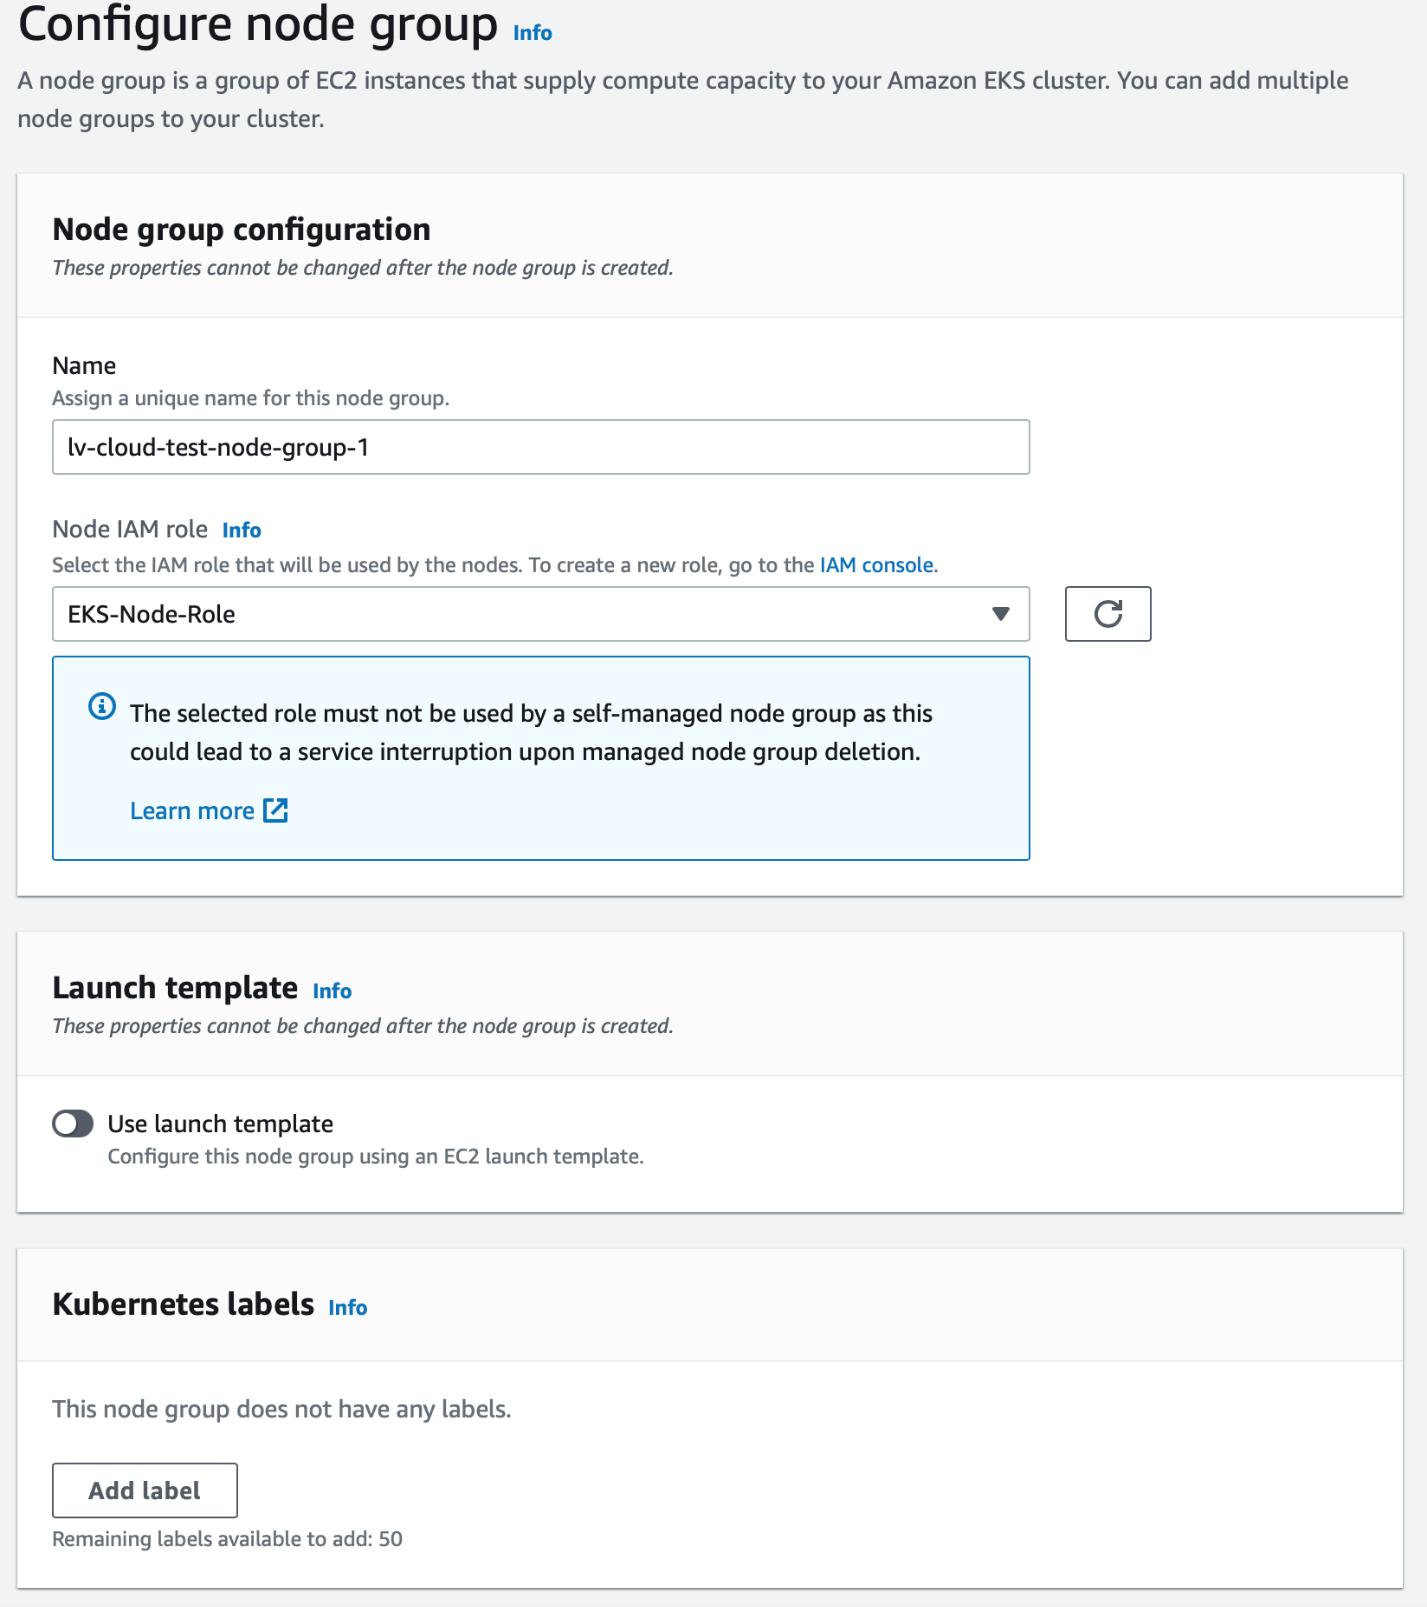The height and width of the screenshot is (1607, 1427).
Task: Open Info next to Node IAM role
Action: click(241, 530)
